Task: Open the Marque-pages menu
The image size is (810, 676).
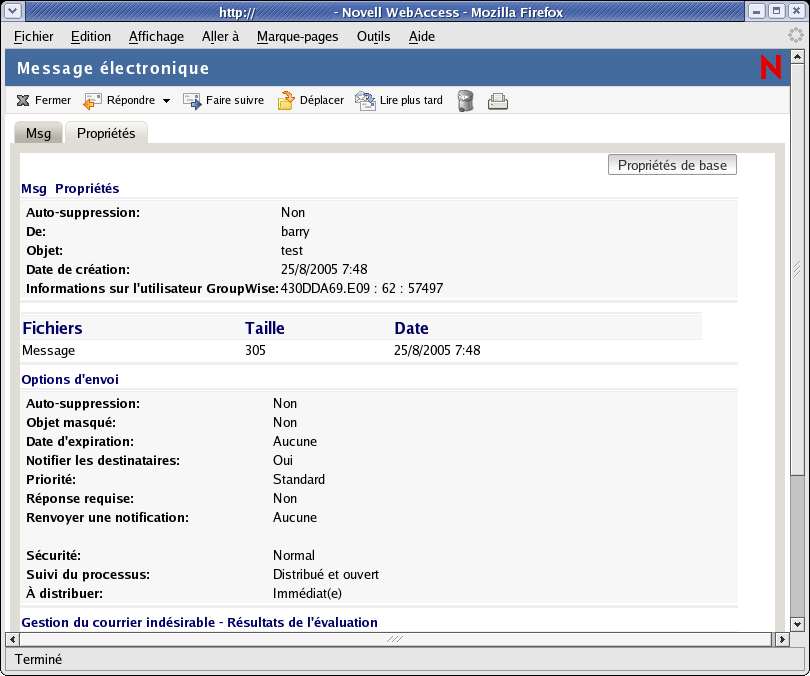Action: (x=298, y=37)
